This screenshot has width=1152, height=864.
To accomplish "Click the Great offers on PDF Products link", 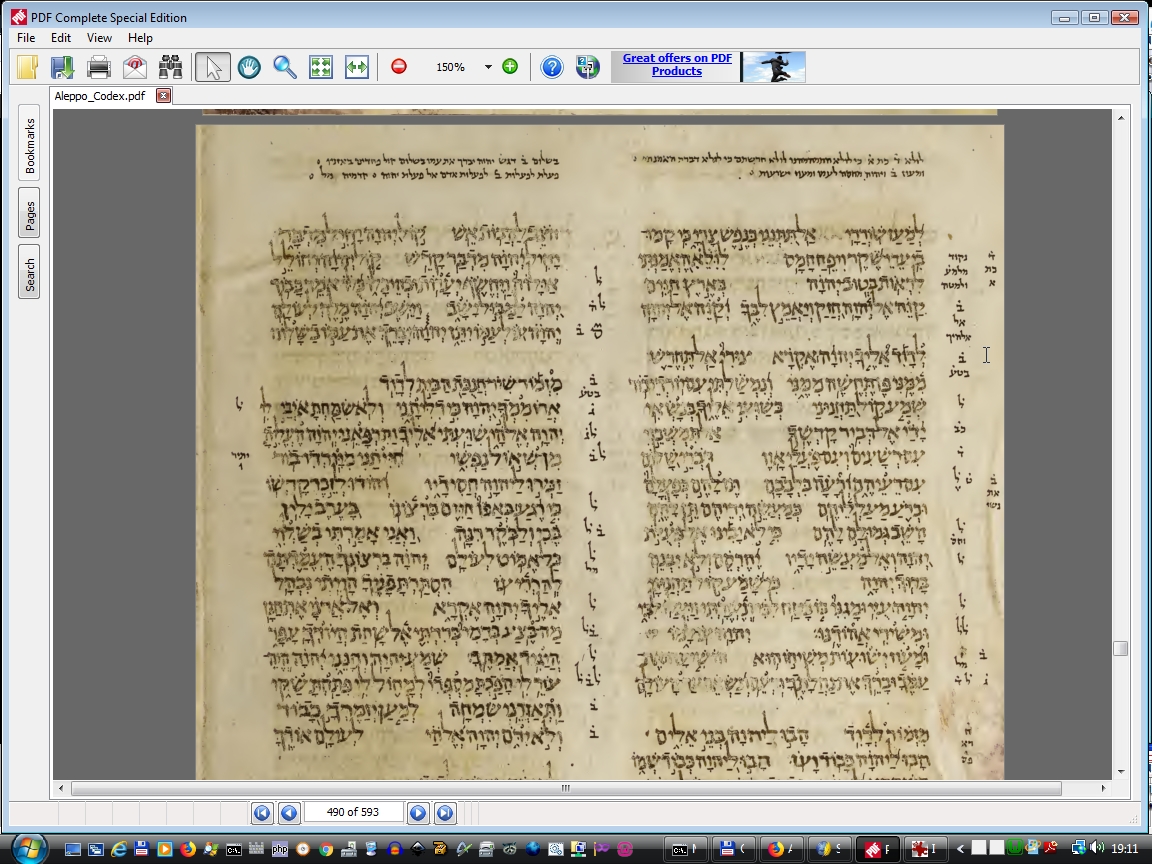I will (677, 65).
